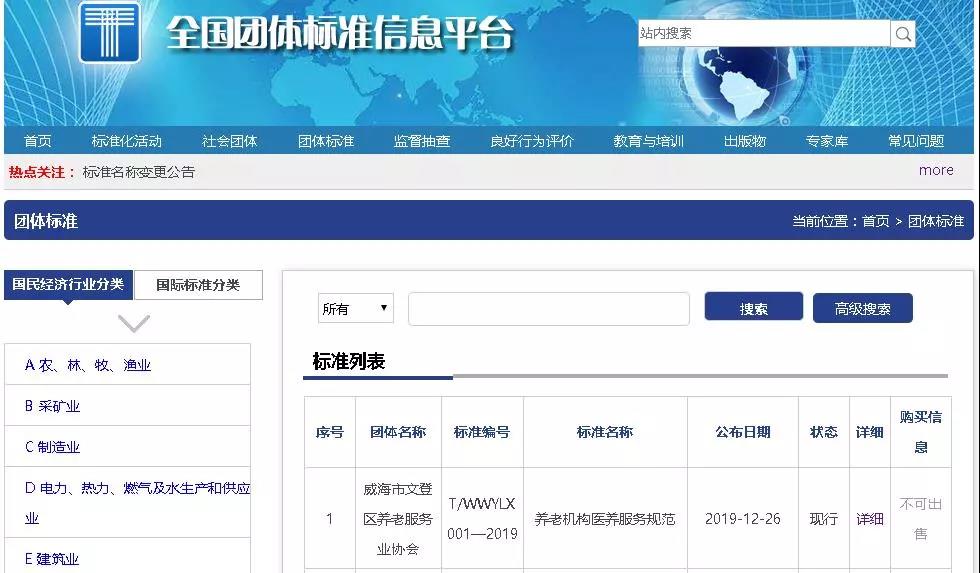Viewport: 980px width, 573px height.
Task: Open 详细 link for row 1
Action: [x=869, y=519]
